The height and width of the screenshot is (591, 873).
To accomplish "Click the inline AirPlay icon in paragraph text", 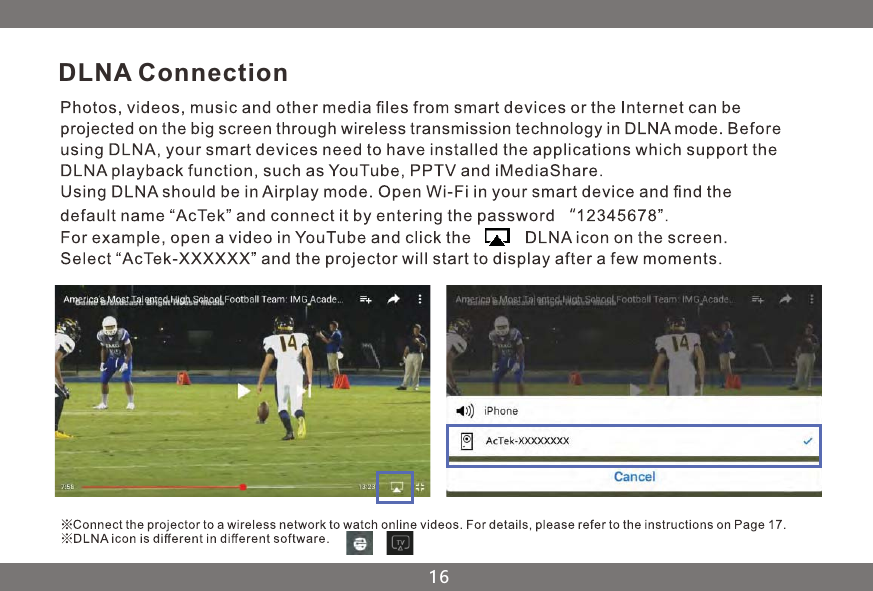I will [497, 237].
